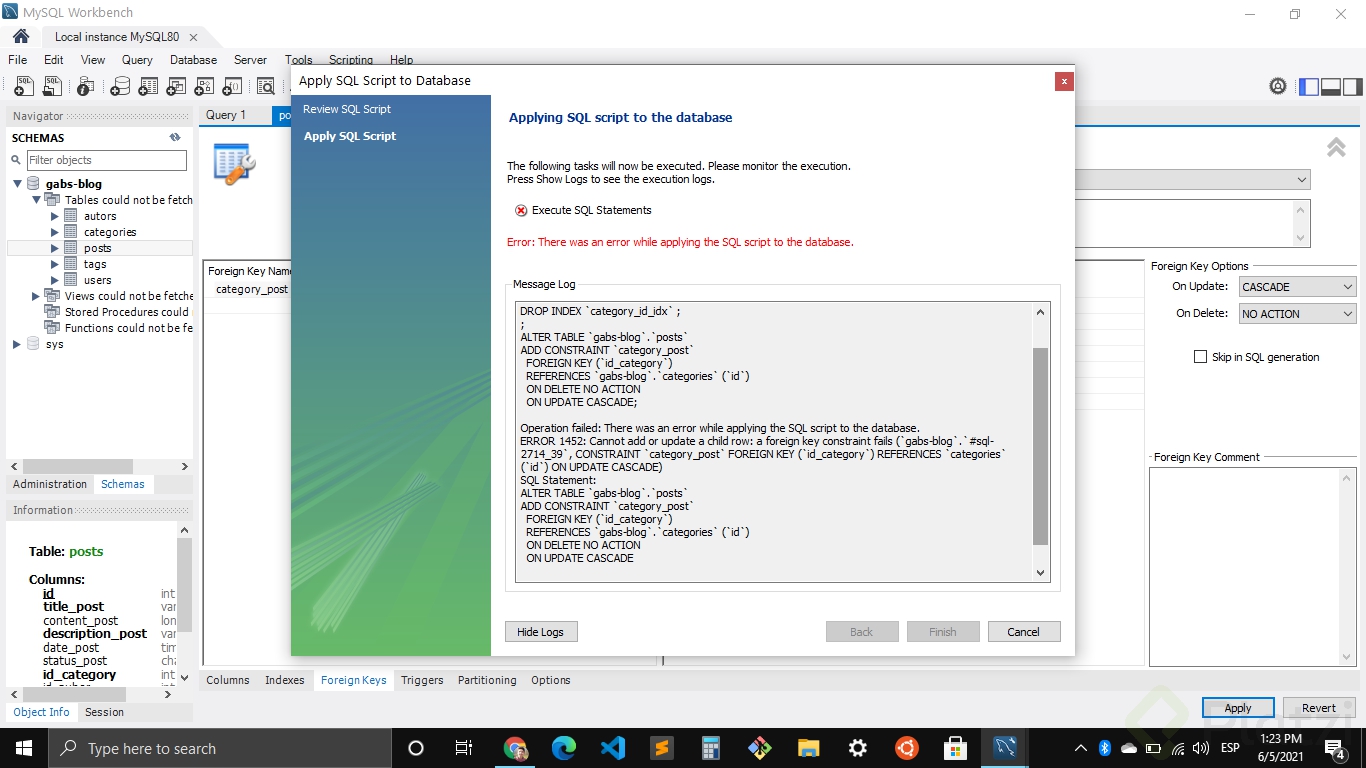Expand the tags table
This screenshot has height=768, width=1366.
click(55, 264)
